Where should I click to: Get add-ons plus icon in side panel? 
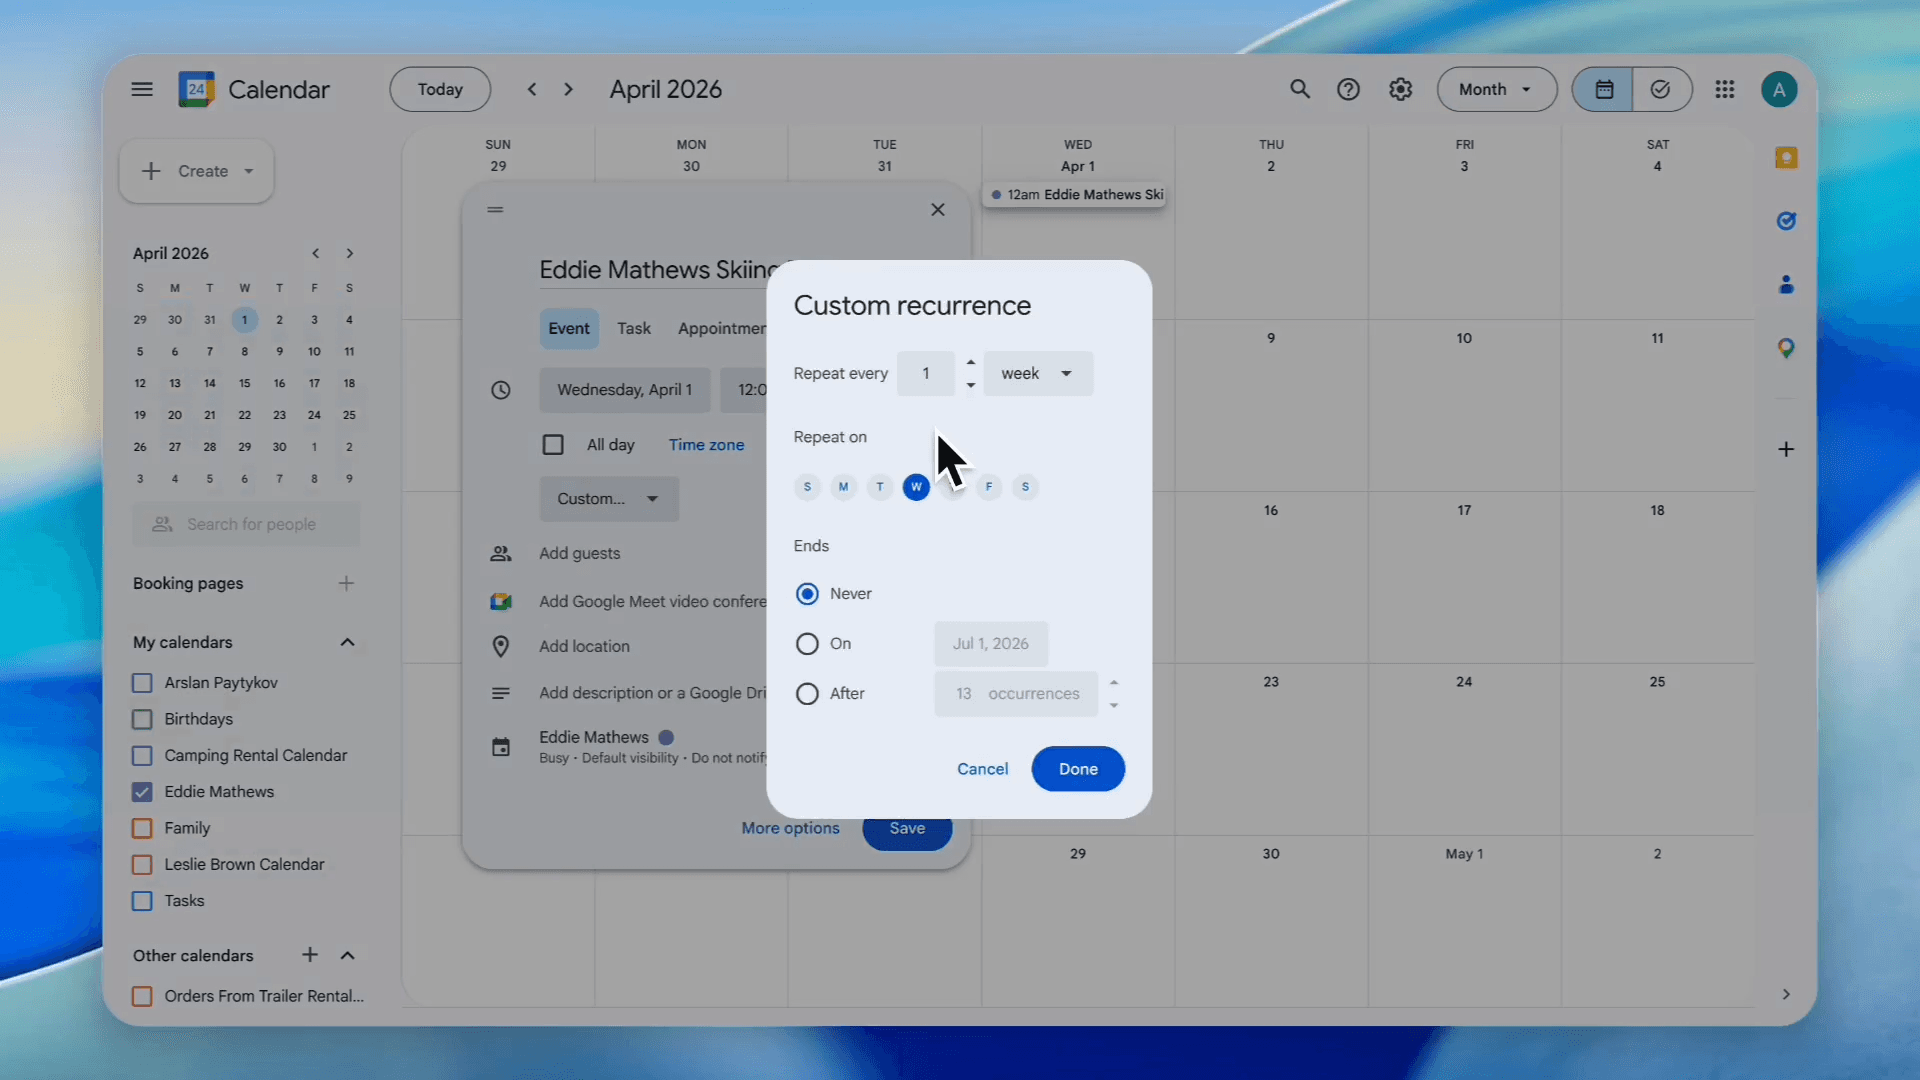1786,449
